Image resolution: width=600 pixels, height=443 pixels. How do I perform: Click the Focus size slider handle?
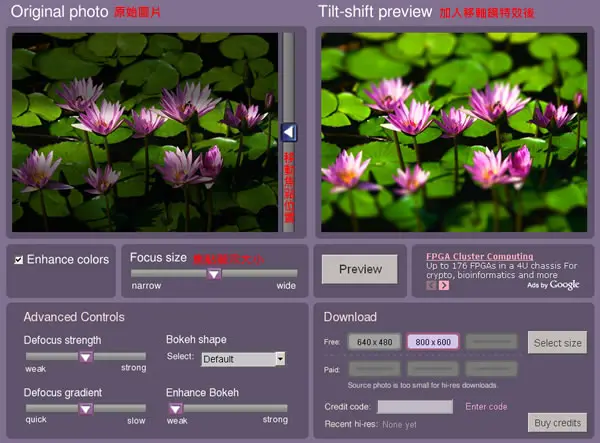point(214,274)
